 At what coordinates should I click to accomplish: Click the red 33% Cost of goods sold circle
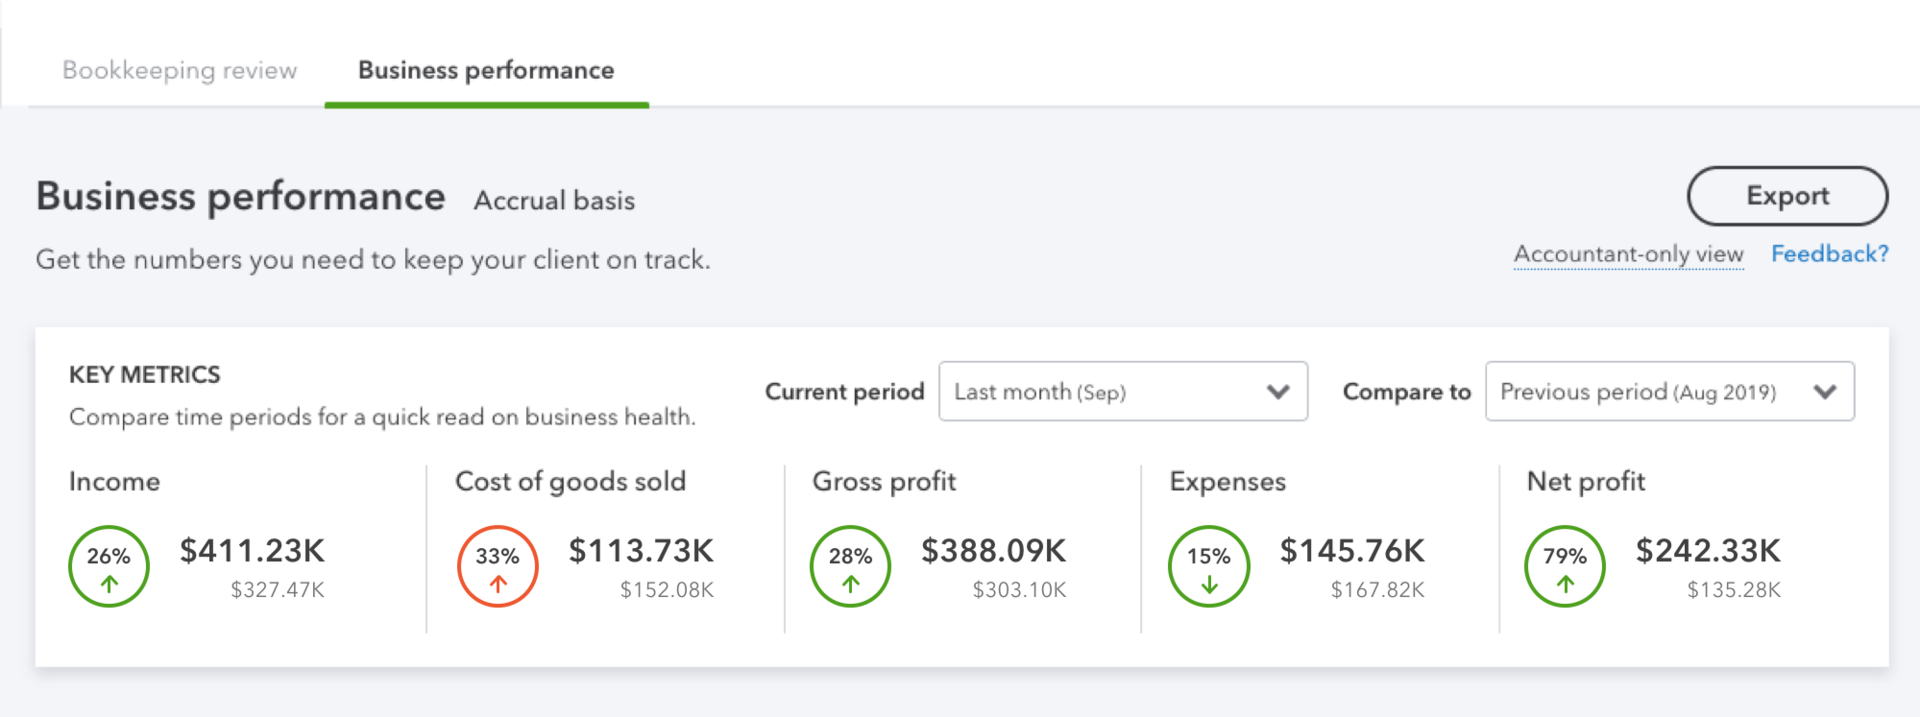[x=497, y=566]
